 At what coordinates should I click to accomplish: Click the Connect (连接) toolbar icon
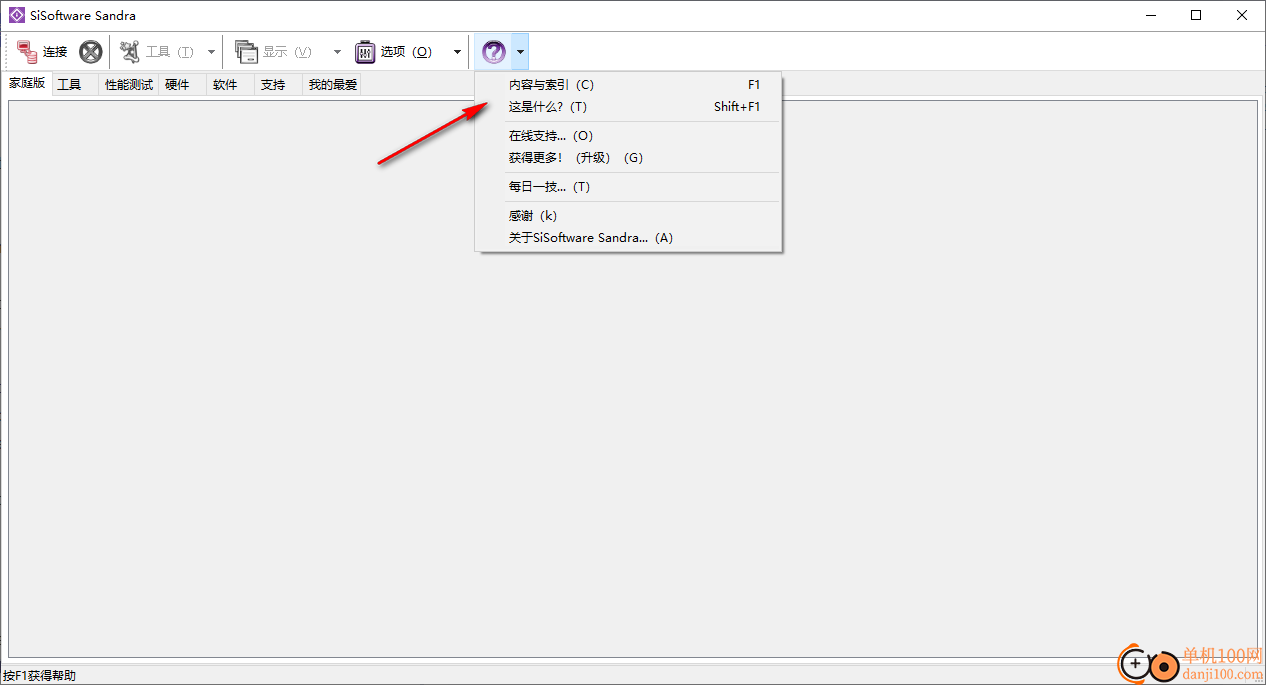point(27,52)
